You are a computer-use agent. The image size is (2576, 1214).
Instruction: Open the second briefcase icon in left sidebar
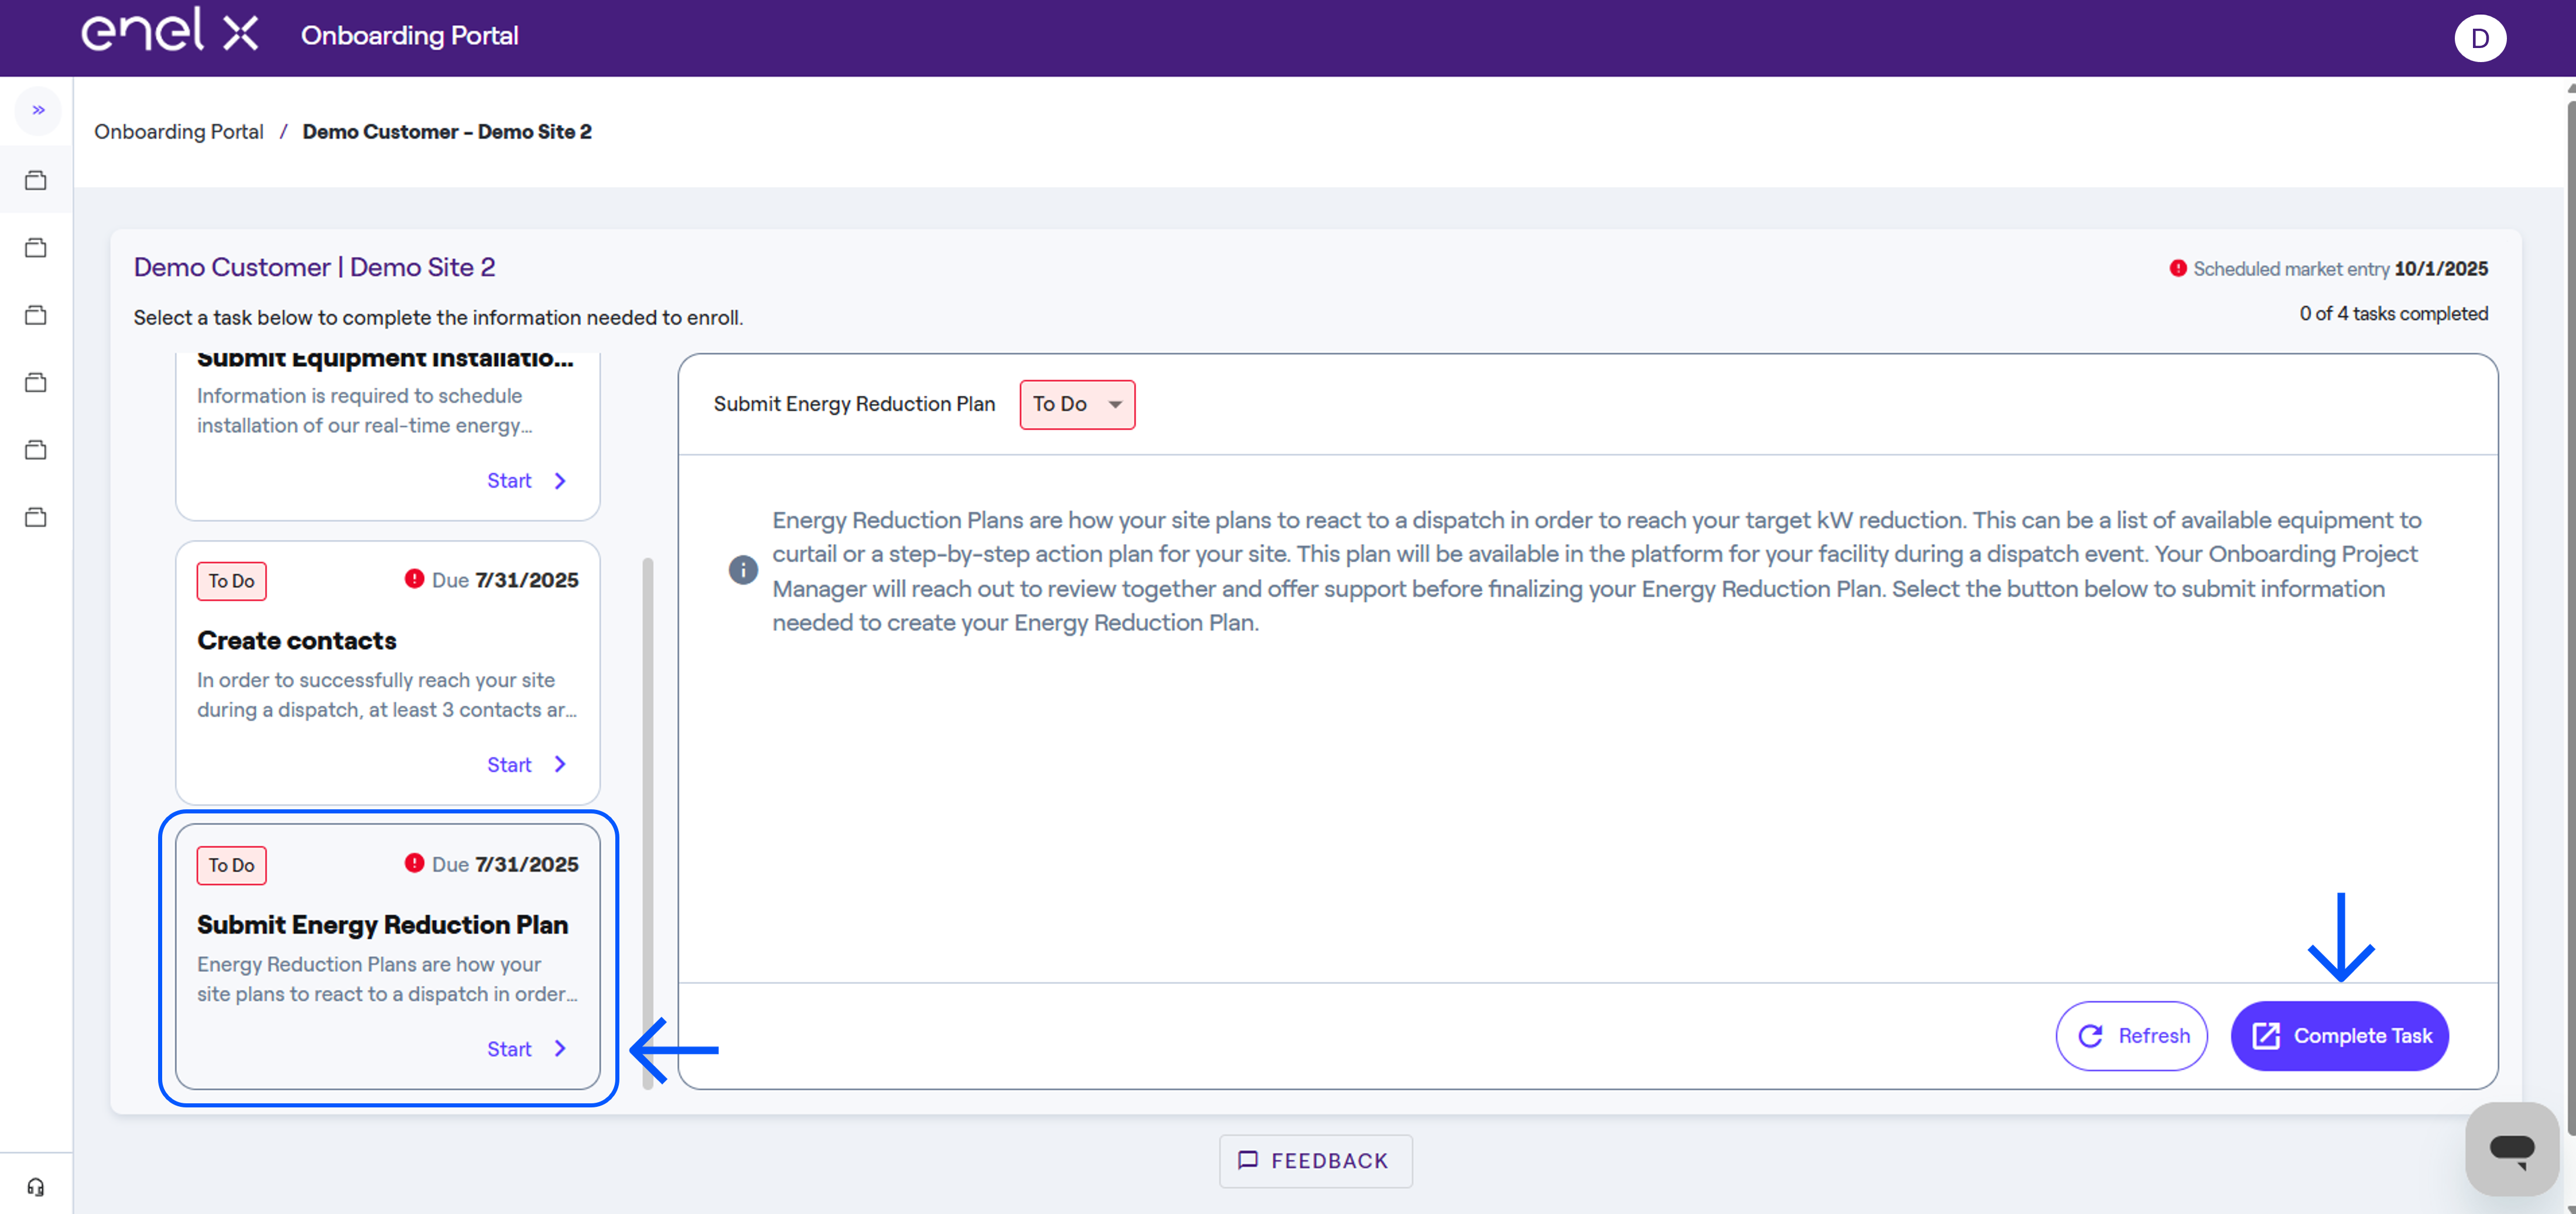tap(36, 247)
